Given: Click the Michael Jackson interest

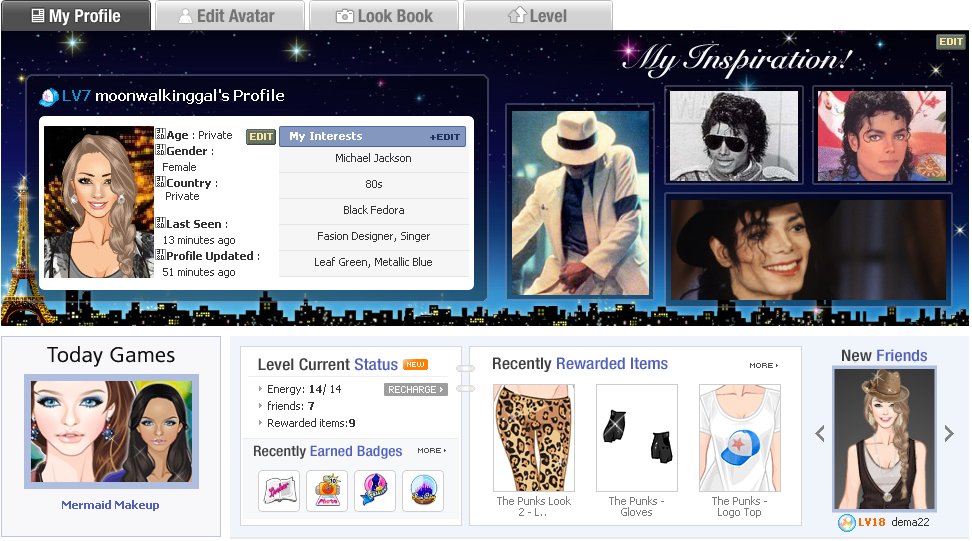Looking at the screenshot, I should 373,159.
